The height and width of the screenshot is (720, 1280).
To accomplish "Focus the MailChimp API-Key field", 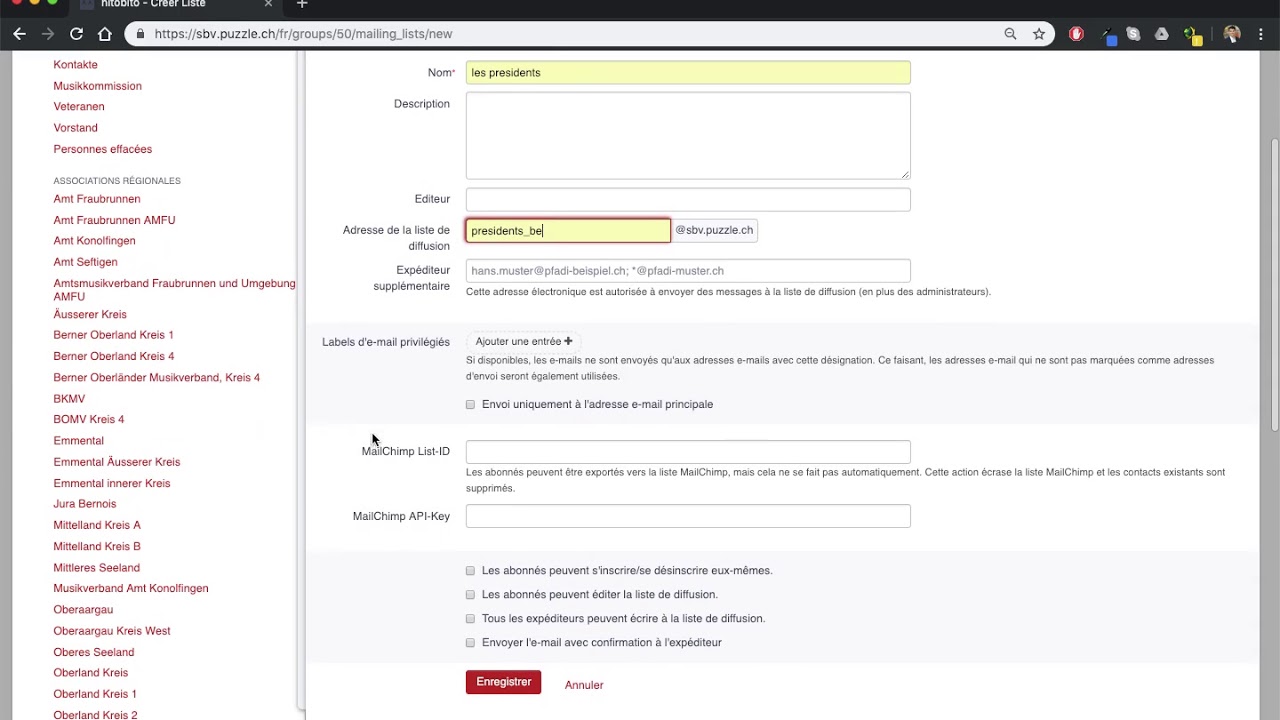I will pos(688,516).
